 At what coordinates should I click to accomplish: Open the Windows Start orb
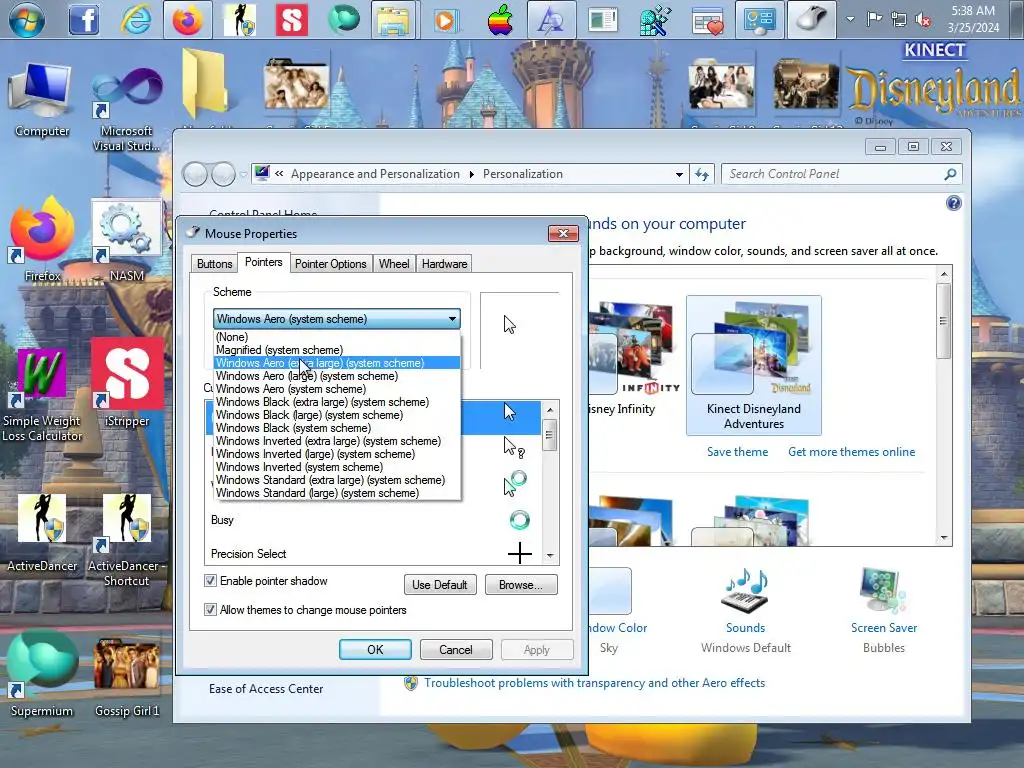[x=26, y=20]
